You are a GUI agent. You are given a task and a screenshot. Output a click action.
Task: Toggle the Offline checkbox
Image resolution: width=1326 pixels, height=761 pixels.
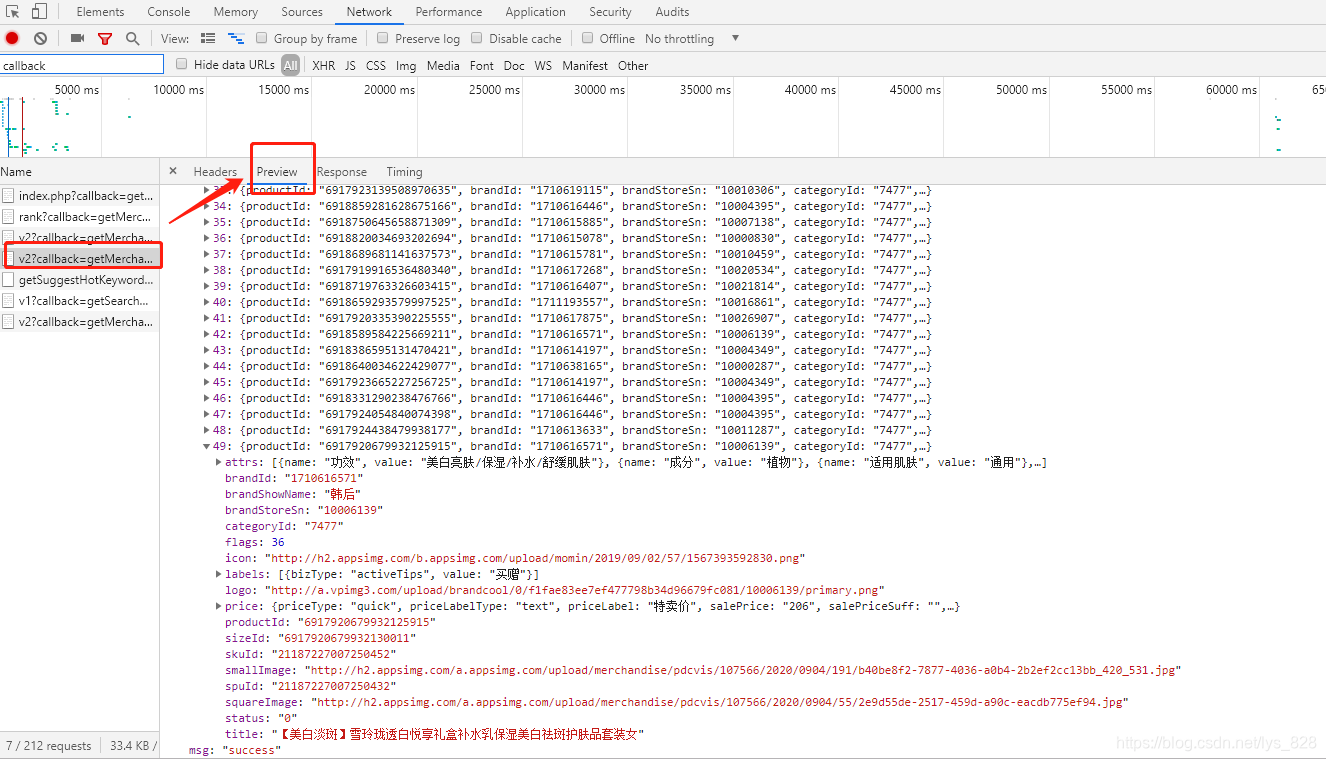pos(588,38)
